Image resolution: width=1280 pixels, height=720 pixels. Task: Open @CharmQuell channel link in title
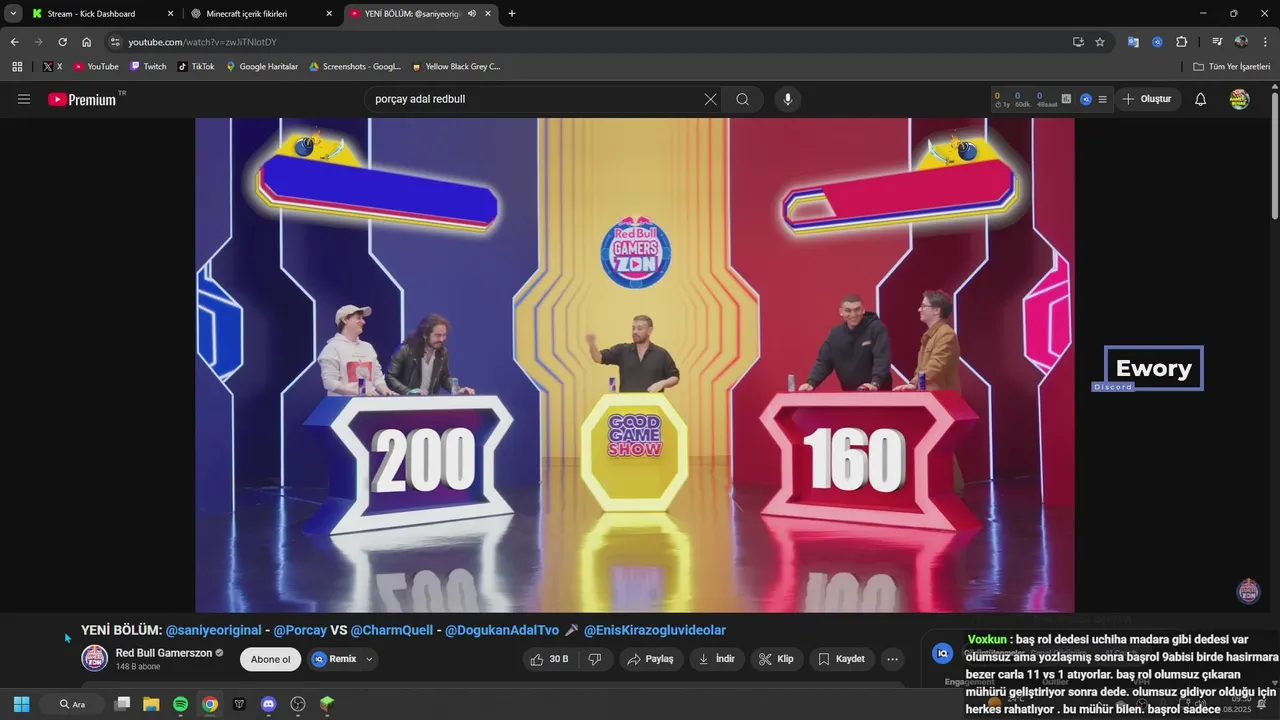(392, 630)
